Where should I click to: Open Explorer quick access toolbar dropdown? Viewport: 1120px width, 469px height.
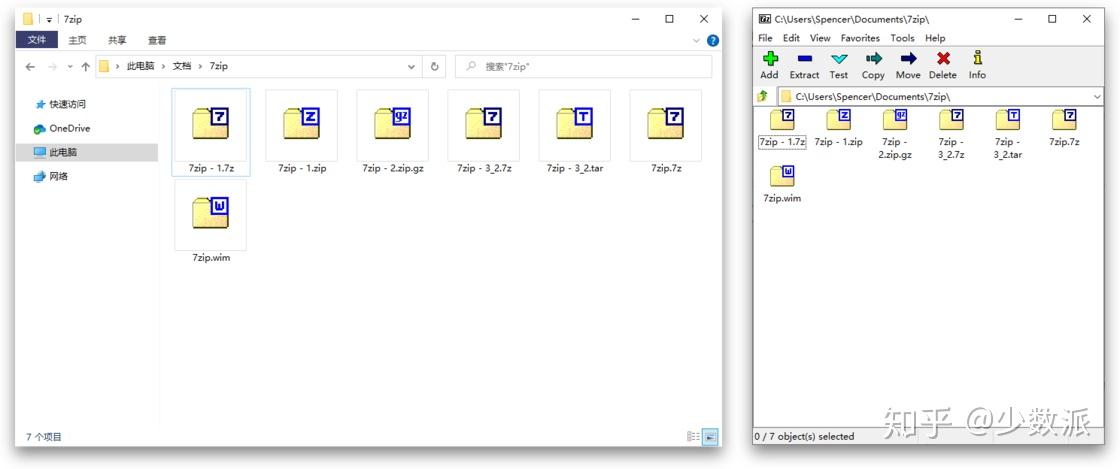49,20
